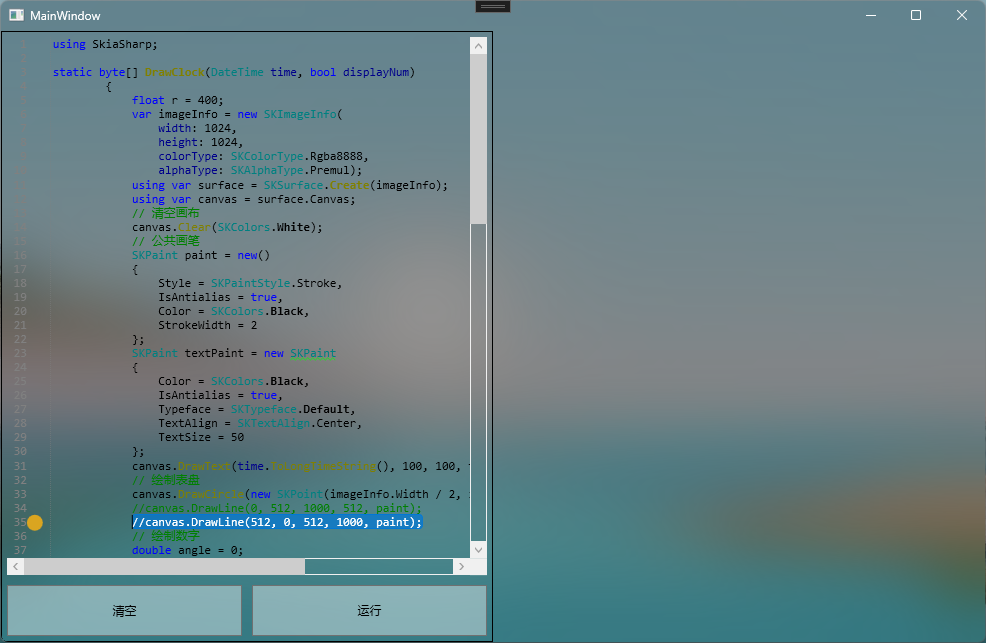Screen dimensions: 986x643
Task: Place cursor on the 'using SkiaSharp;' line
Action: pos(105,44)
